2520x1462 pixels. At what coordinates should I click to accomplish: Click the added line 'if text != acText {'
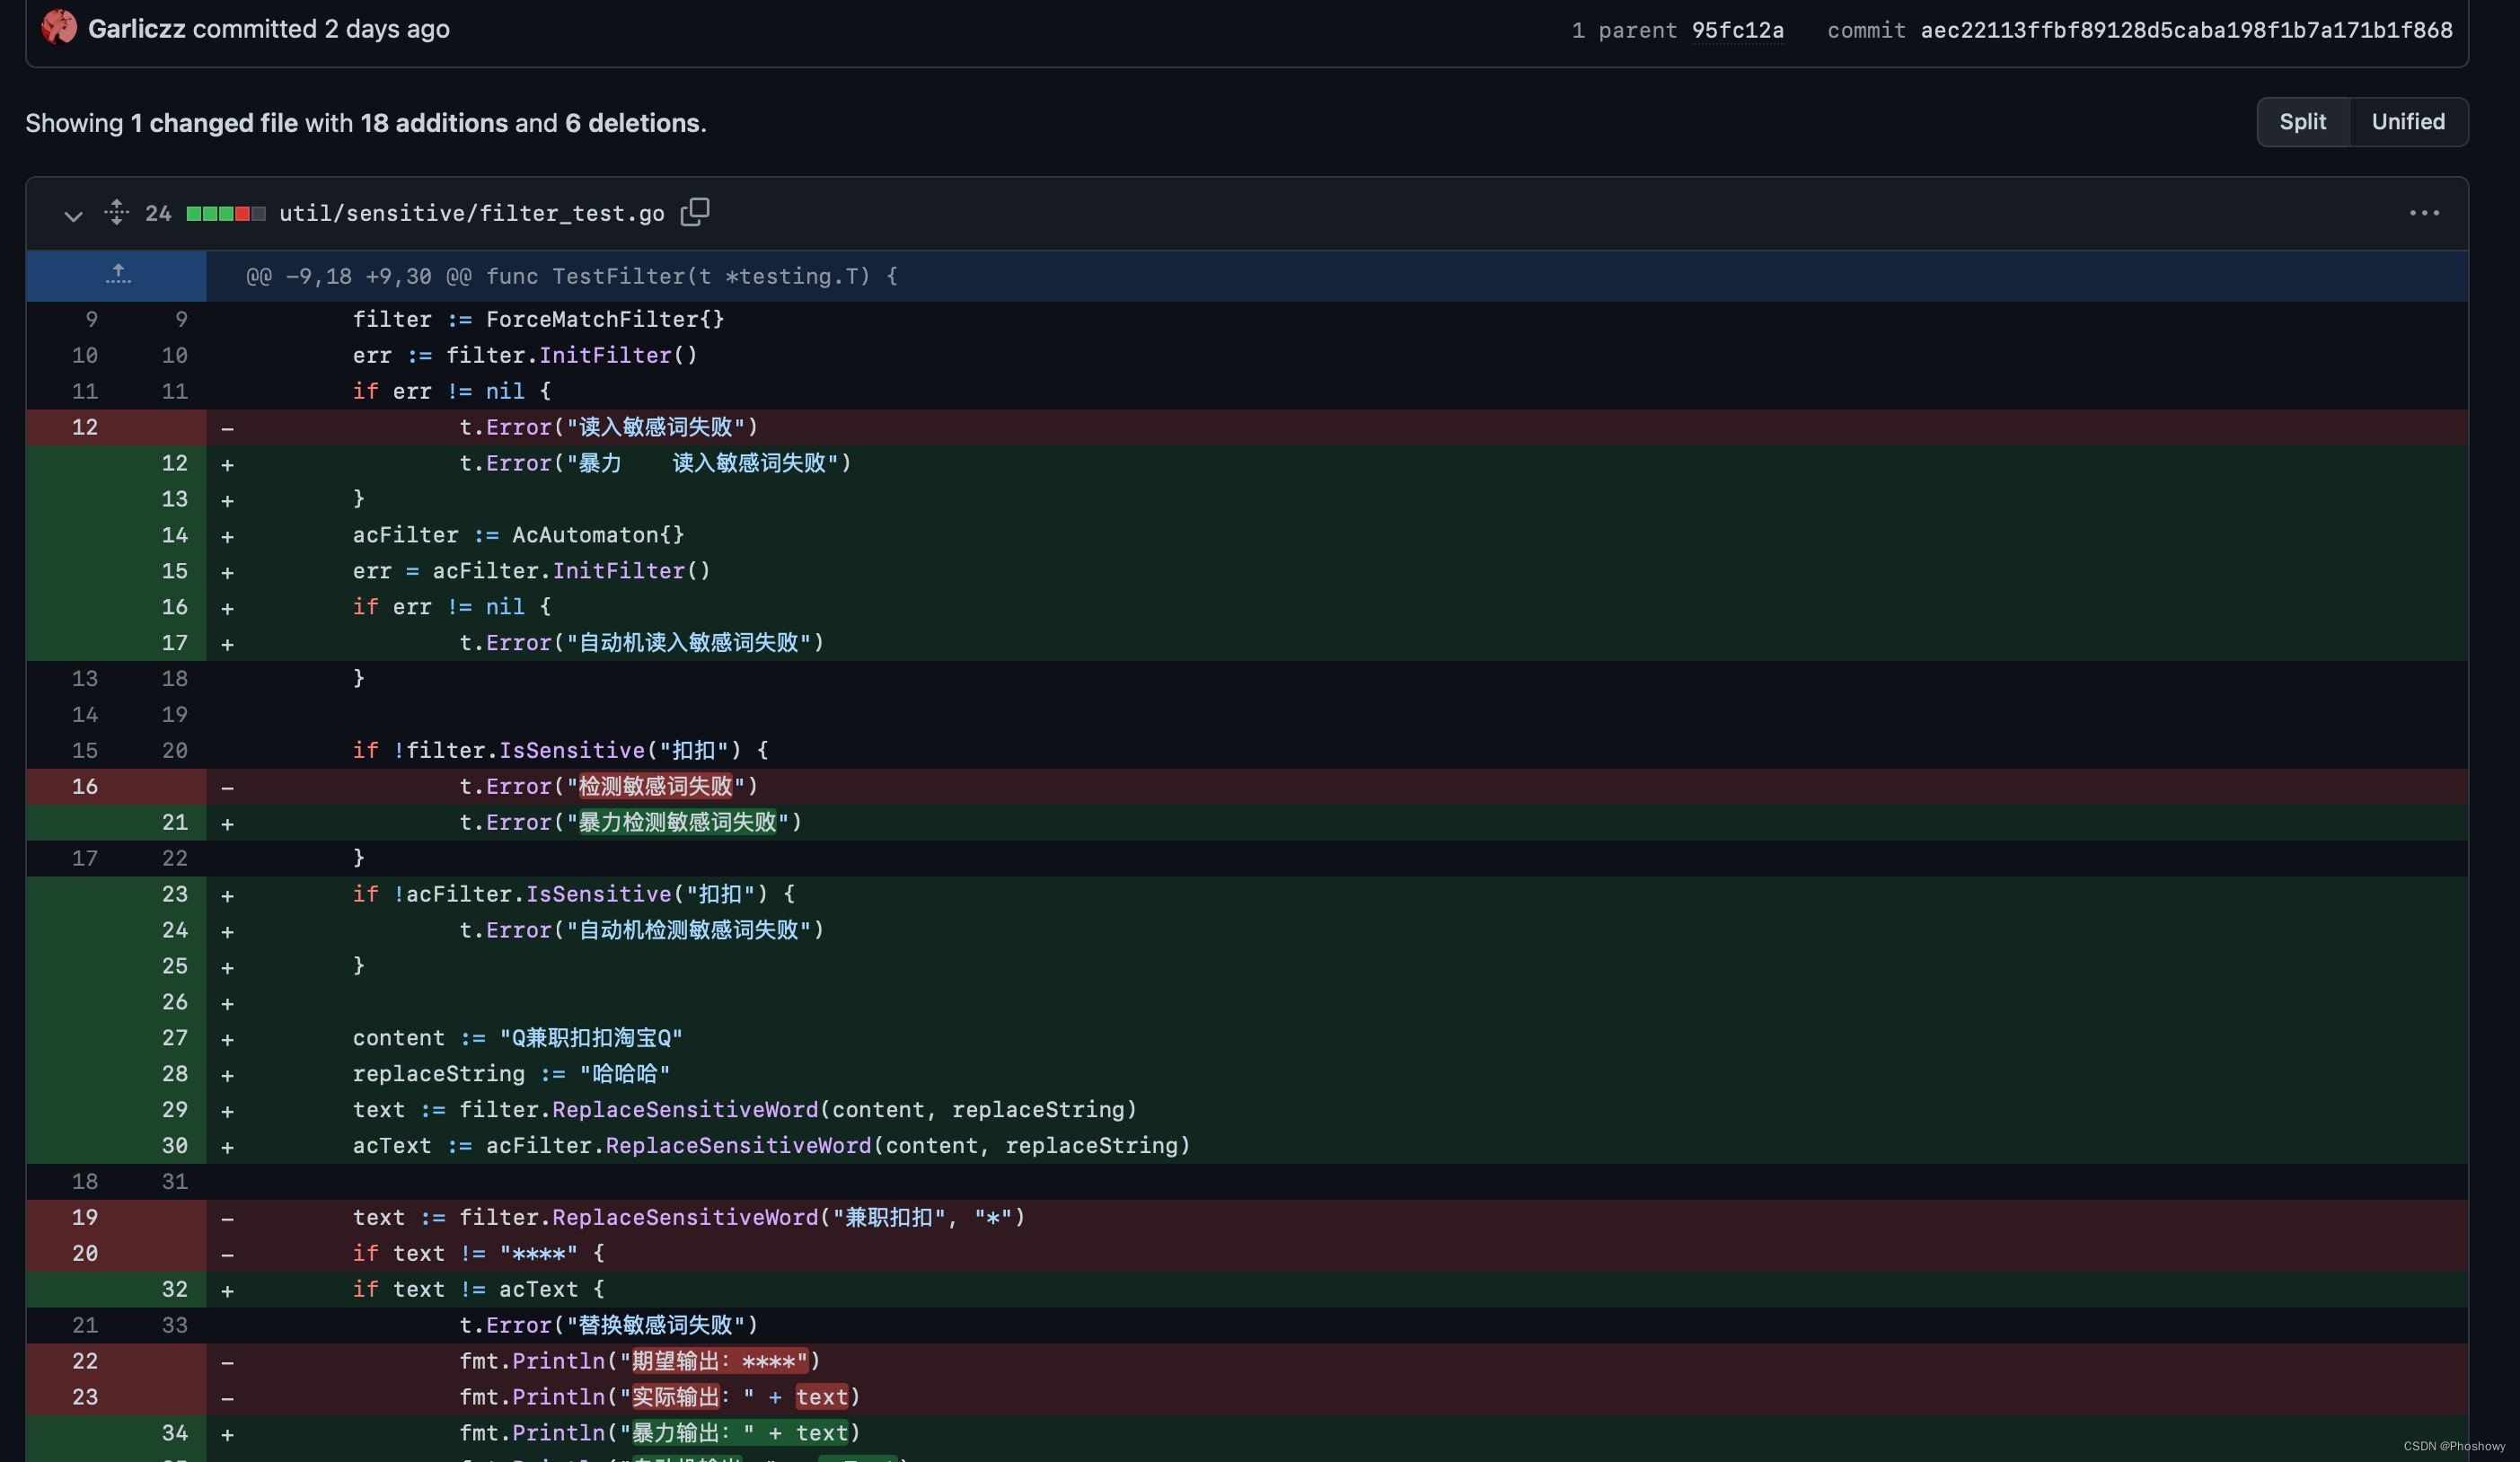478,1290
